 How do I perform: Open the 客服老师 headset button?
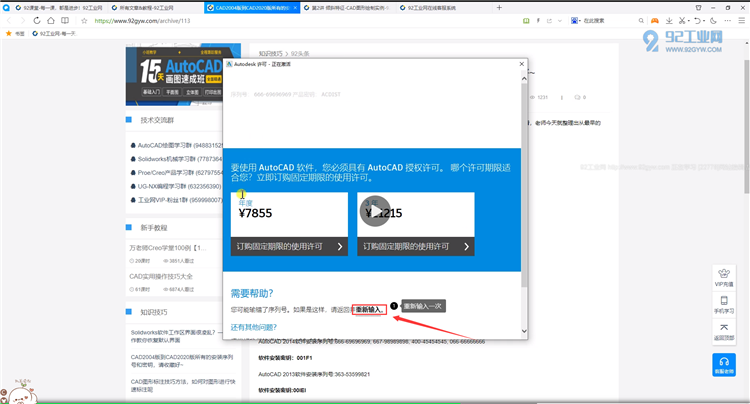pos(724,365)
